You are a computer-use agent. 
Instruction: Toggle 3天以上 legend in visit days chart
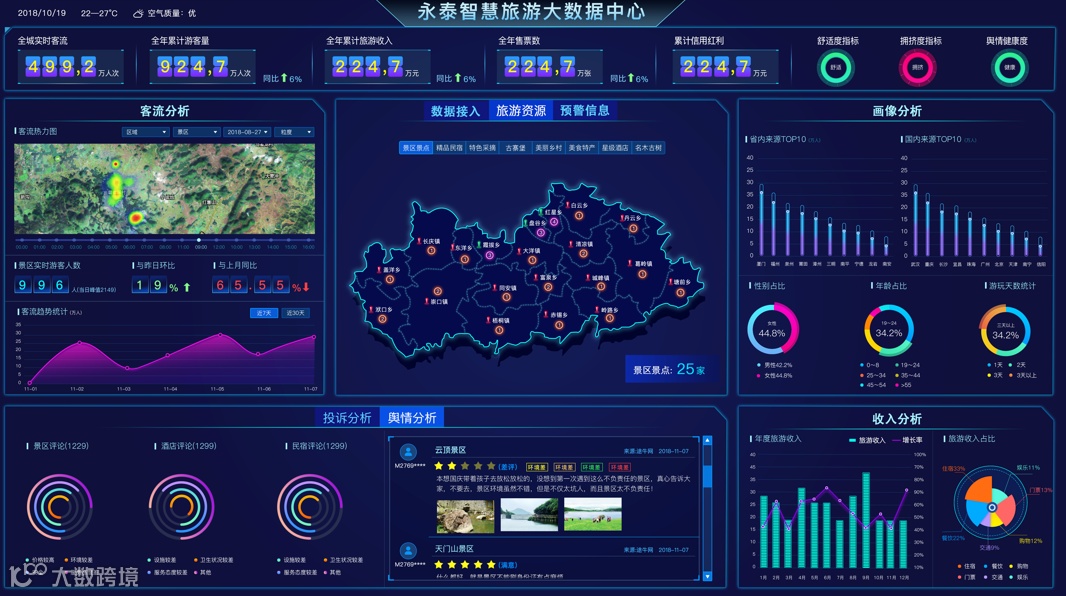[1023, 375]
